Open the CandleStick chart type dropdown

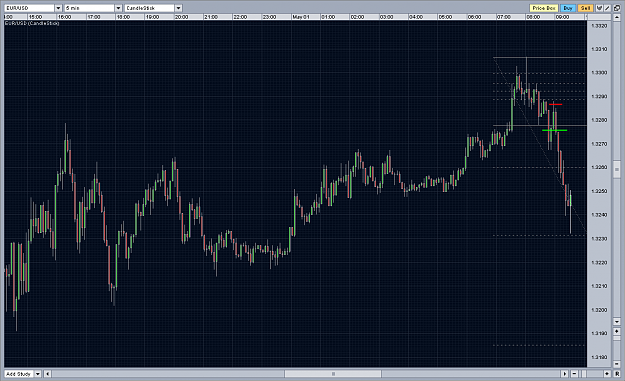pos(179,8)
